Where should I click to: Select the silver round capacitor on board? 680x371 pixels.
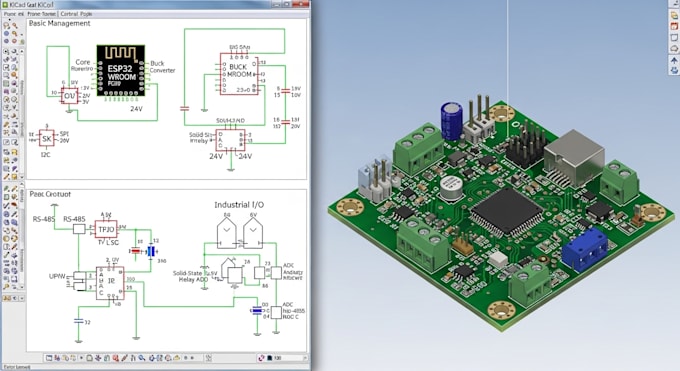(x=452, y=188)
